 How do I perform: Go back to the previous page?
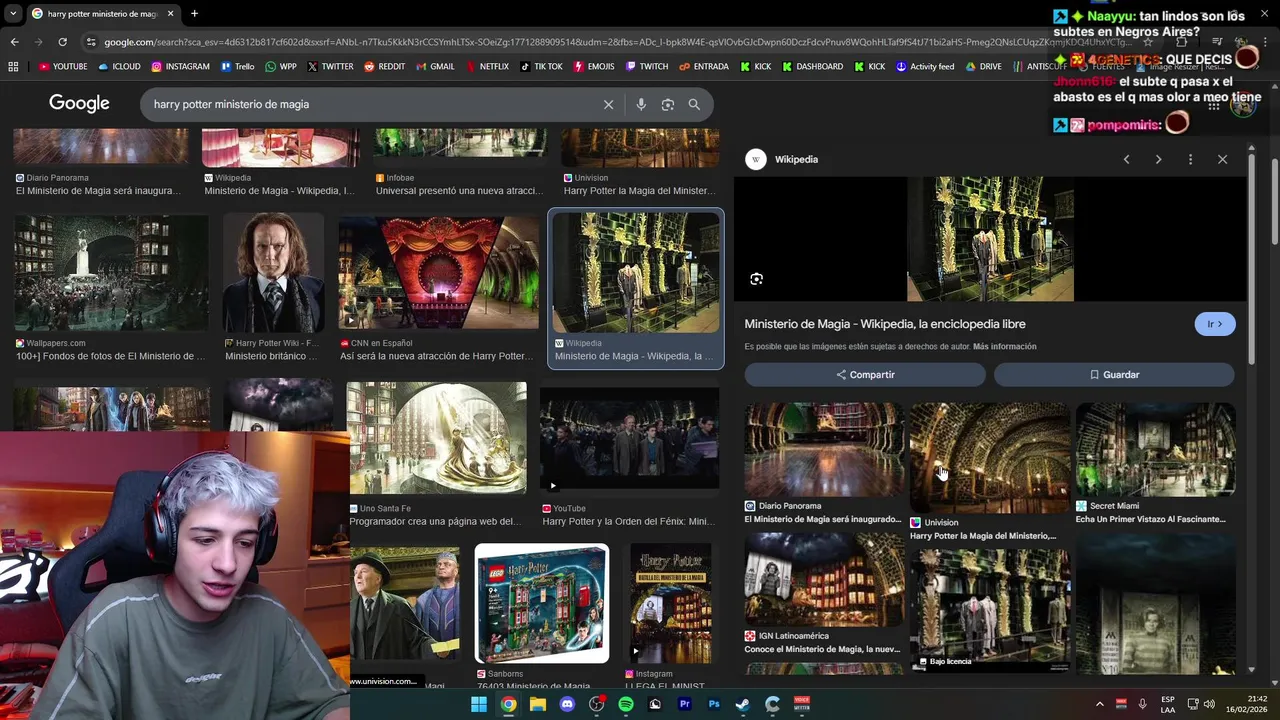14,42
